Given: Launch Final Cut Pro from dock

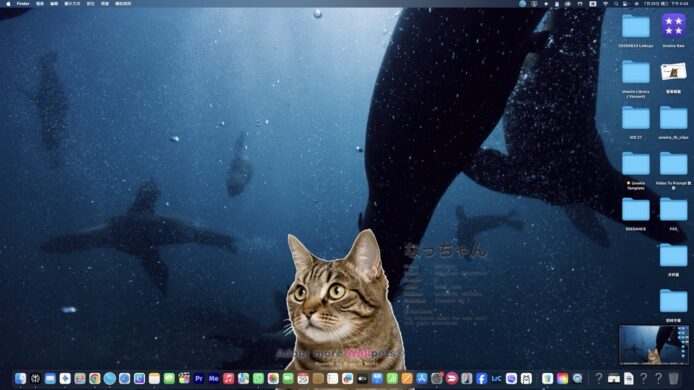Looking at the screenshot, I should point(184,378).
